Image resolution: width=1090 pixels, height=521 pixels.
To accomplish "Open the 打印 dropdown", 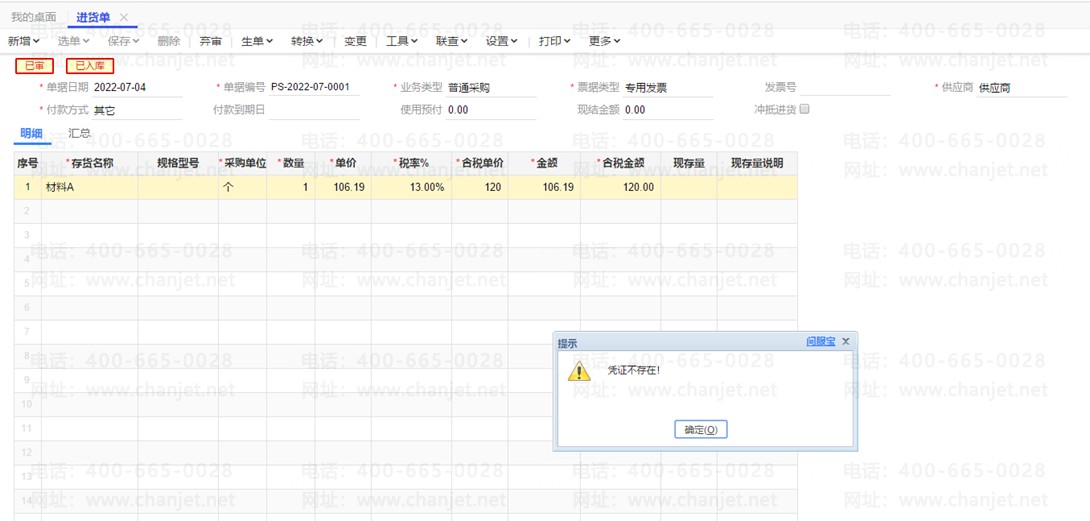I will pos(555,41).
